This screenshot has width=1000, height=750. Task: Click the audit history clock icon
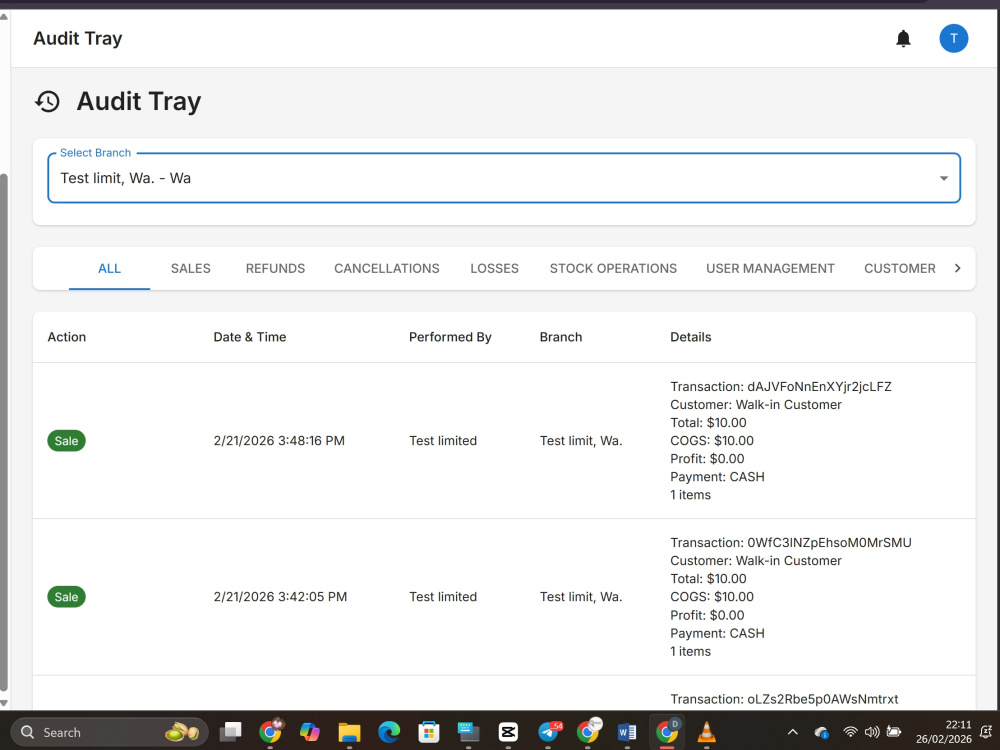pyautogui.click(x=47, y=101)
